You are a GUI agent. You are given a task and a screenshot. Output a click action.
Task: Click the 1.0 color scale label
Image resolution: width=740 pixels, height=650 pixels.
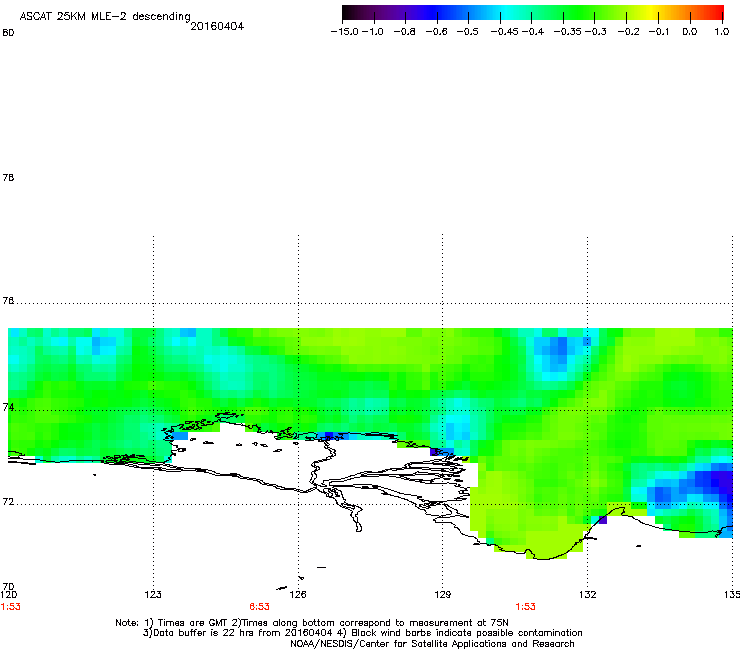[x=722, y=32]
